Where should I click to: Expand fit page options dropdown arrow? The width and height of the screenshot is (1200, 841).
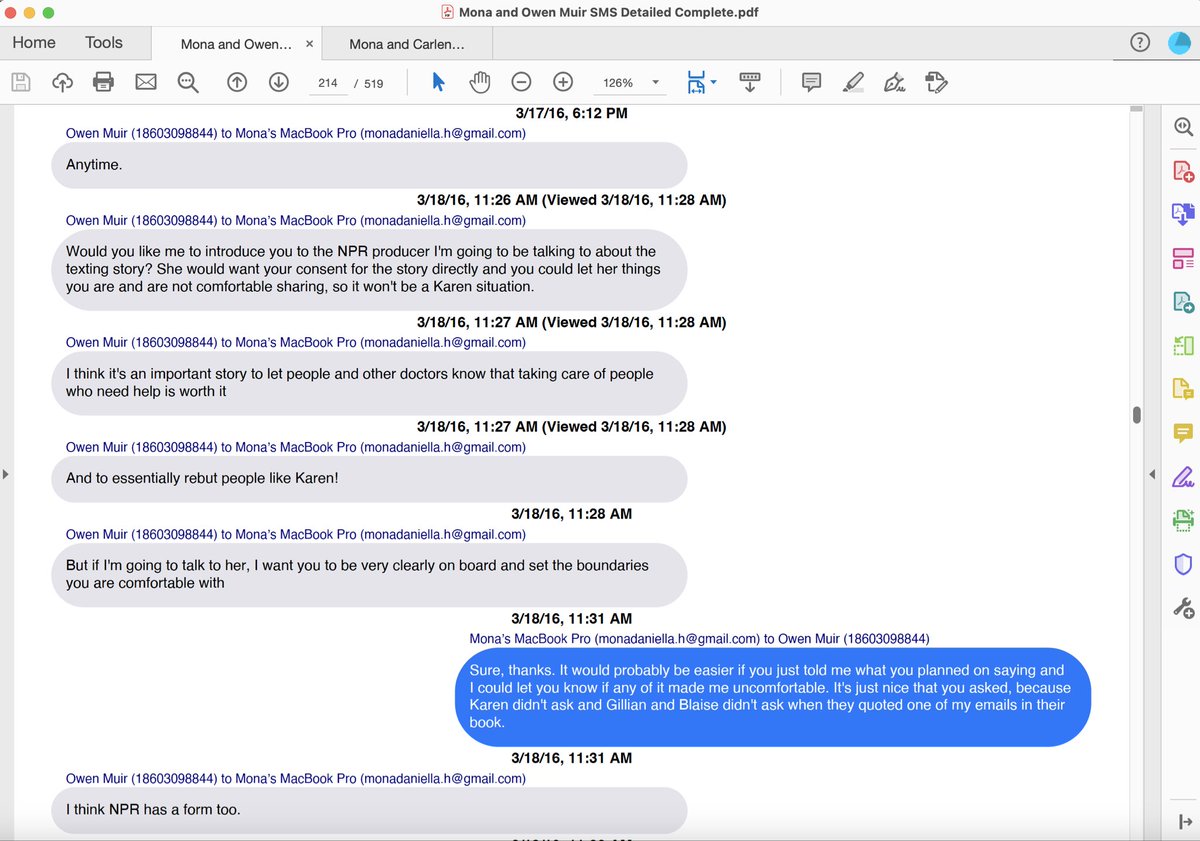tap(713, 82)
